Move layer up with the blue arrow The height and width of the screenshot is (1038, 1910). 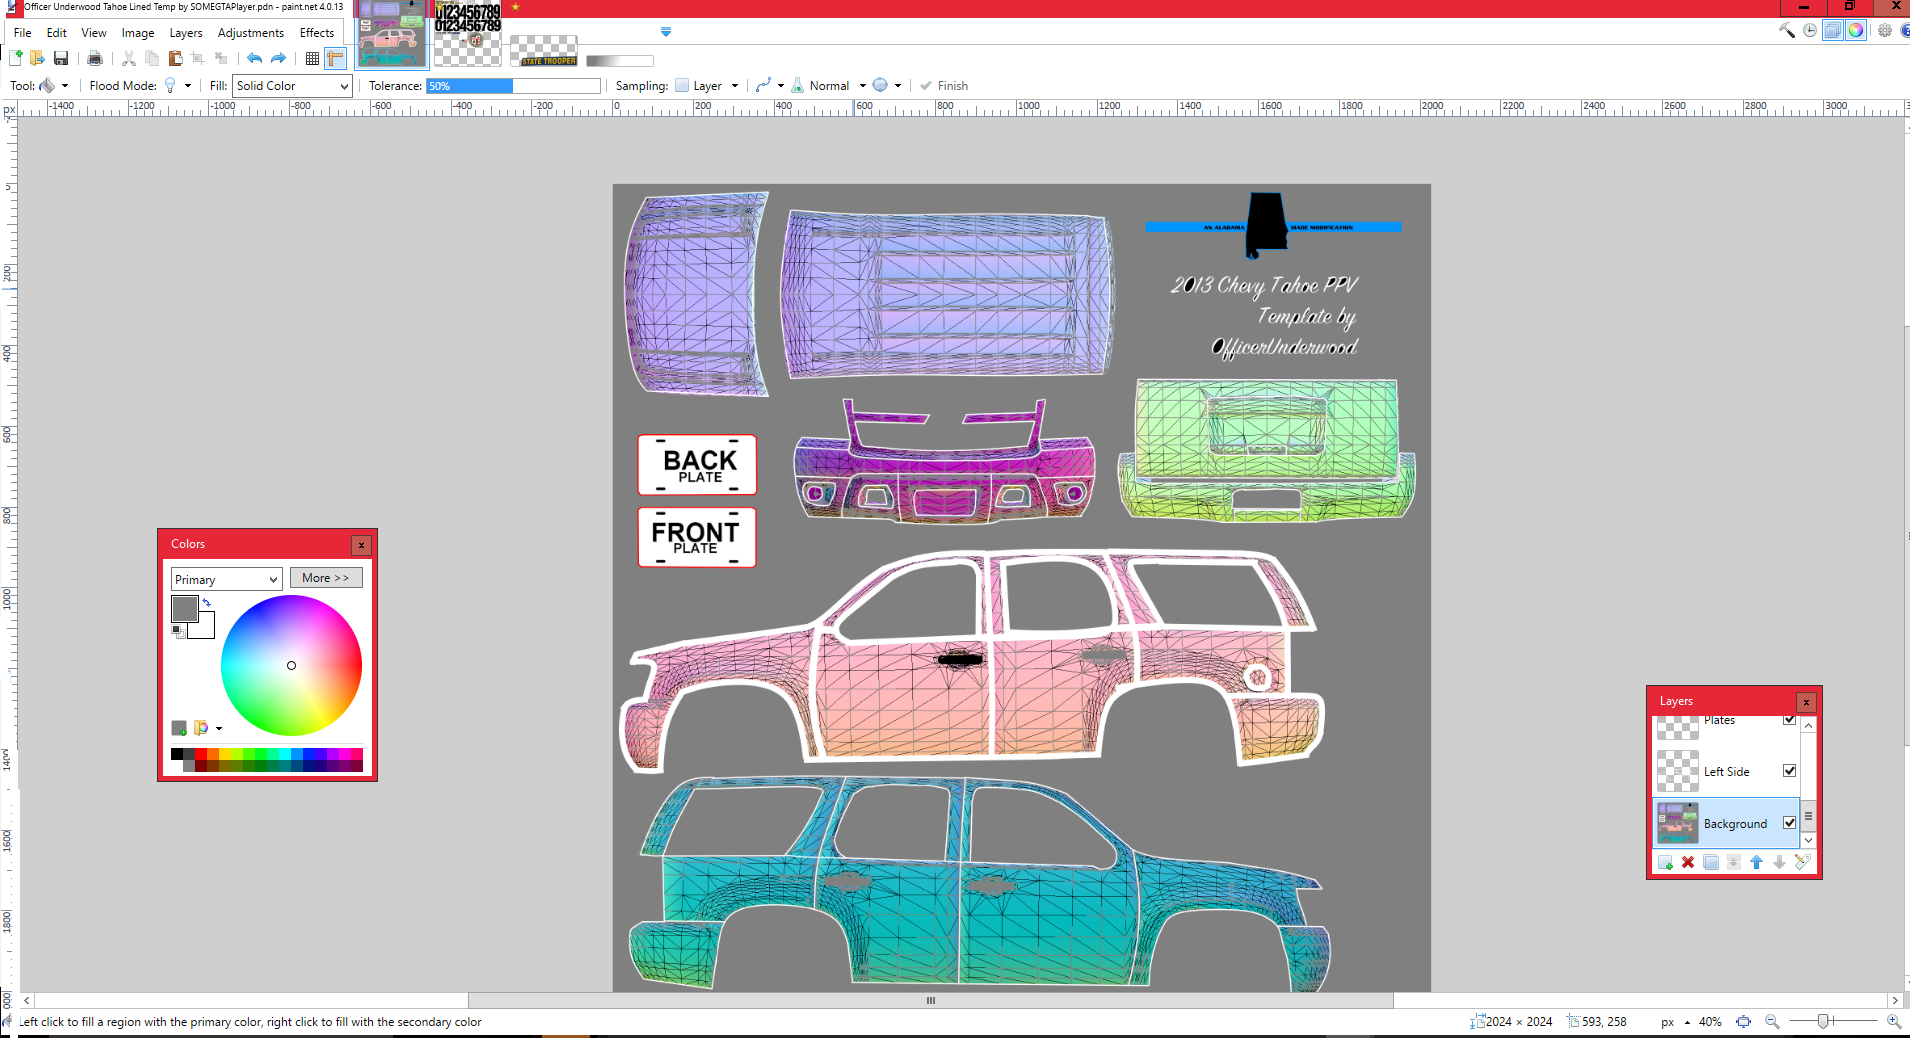pos(1757,862)
